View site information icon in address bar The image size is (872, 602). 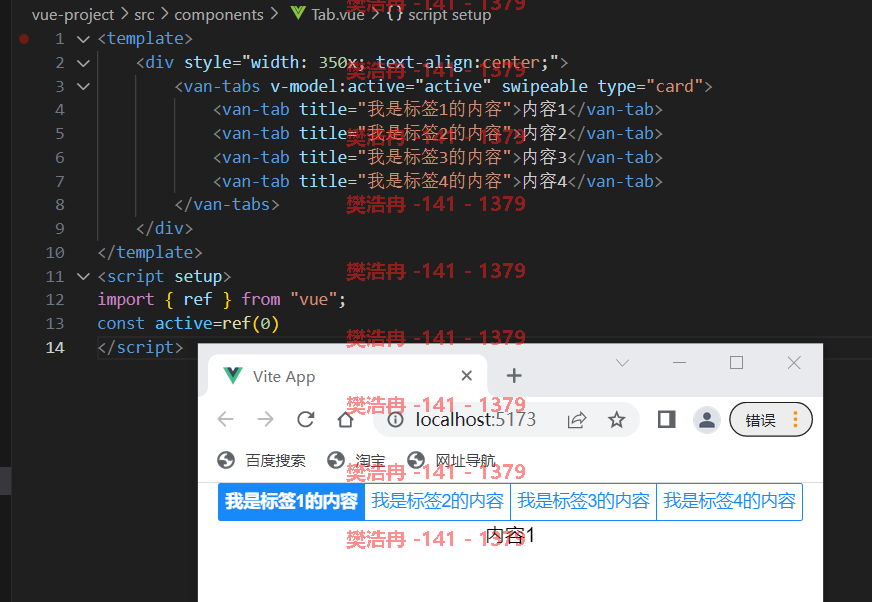click(395, 420)
